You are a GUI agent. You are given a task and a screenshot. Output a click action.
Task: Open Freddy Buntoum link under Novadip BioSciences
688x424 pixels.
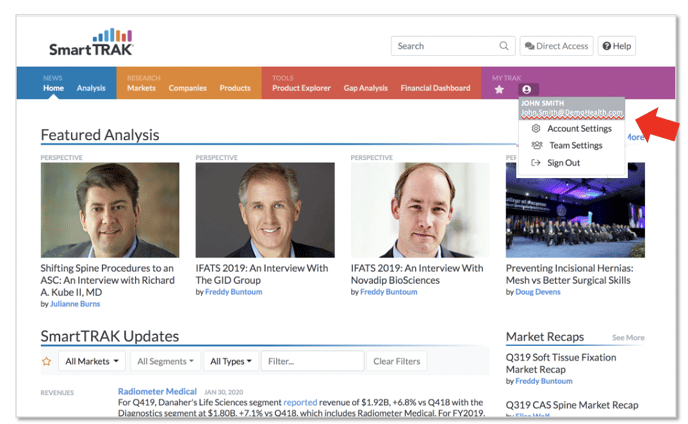389,292
